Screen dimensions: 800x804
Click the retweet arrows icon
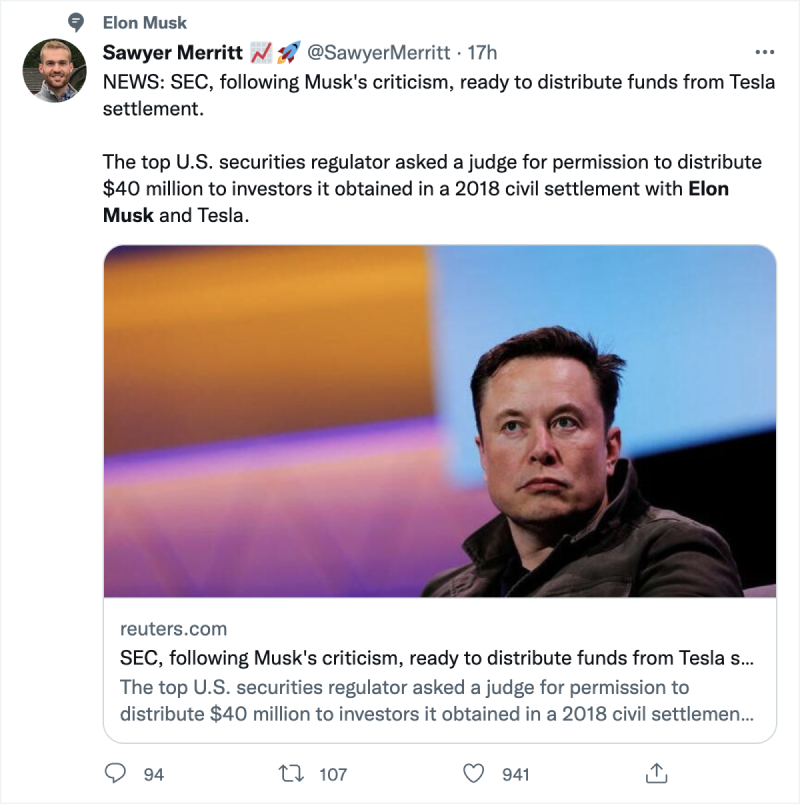(293, 773)
